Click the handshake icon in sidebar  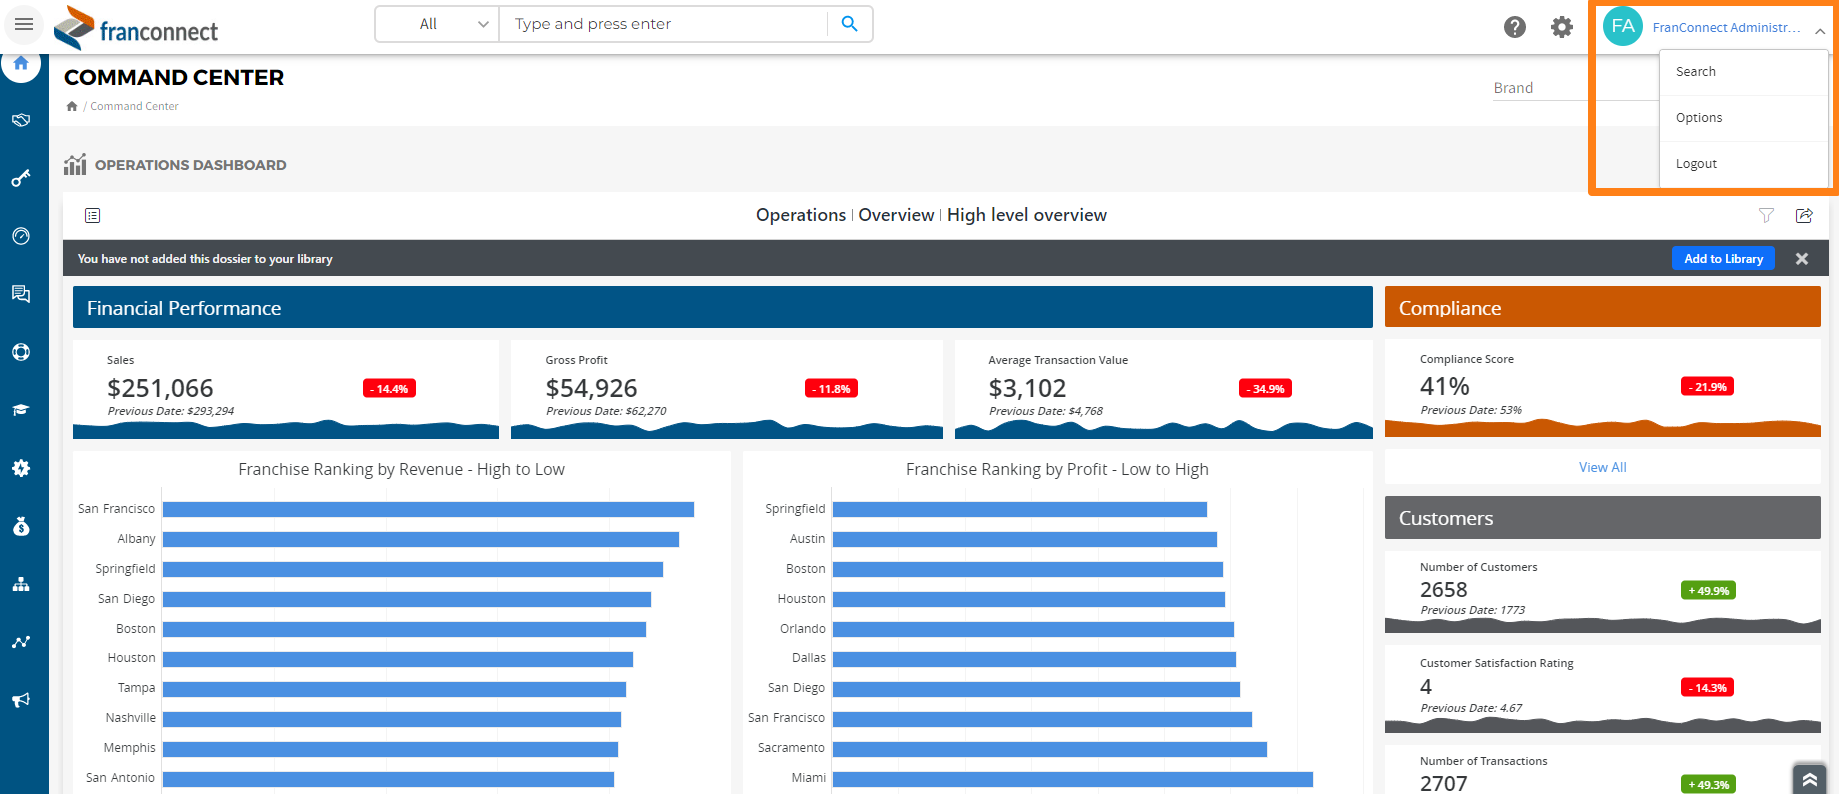tap(21, 120)
